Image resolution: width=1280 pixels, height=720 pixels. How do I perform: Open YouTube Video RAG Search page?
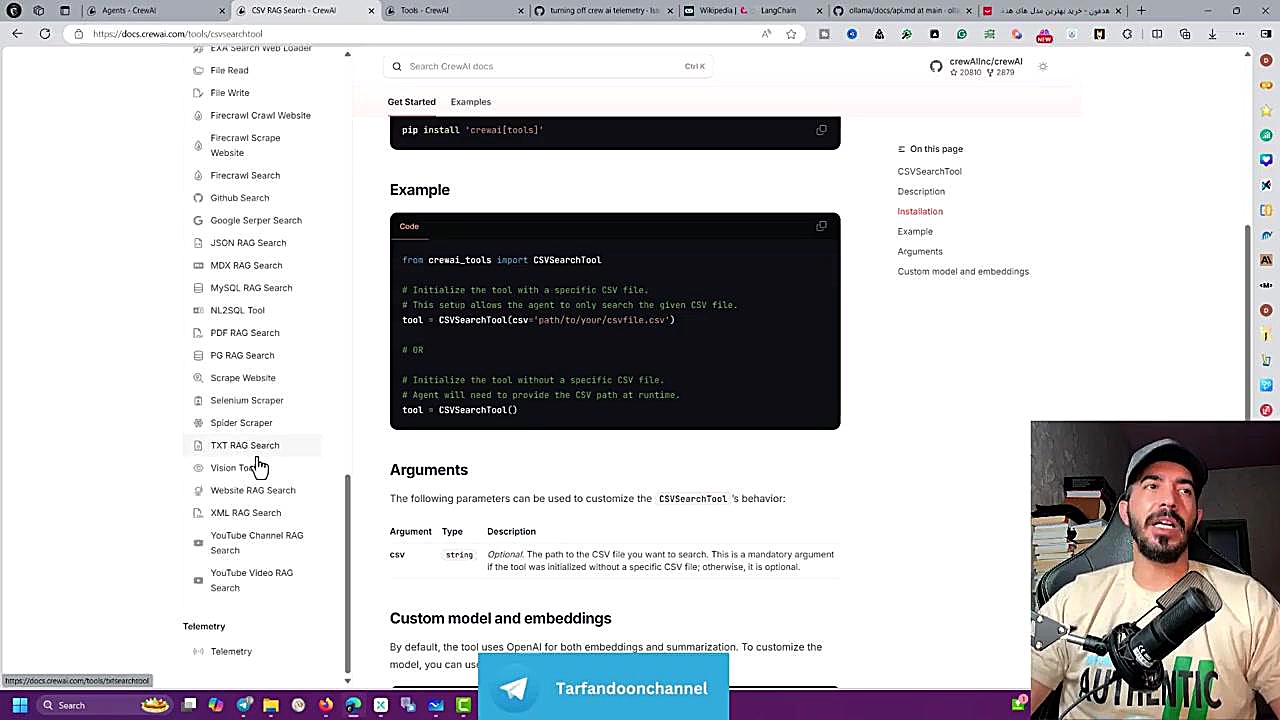coord(251,580)
